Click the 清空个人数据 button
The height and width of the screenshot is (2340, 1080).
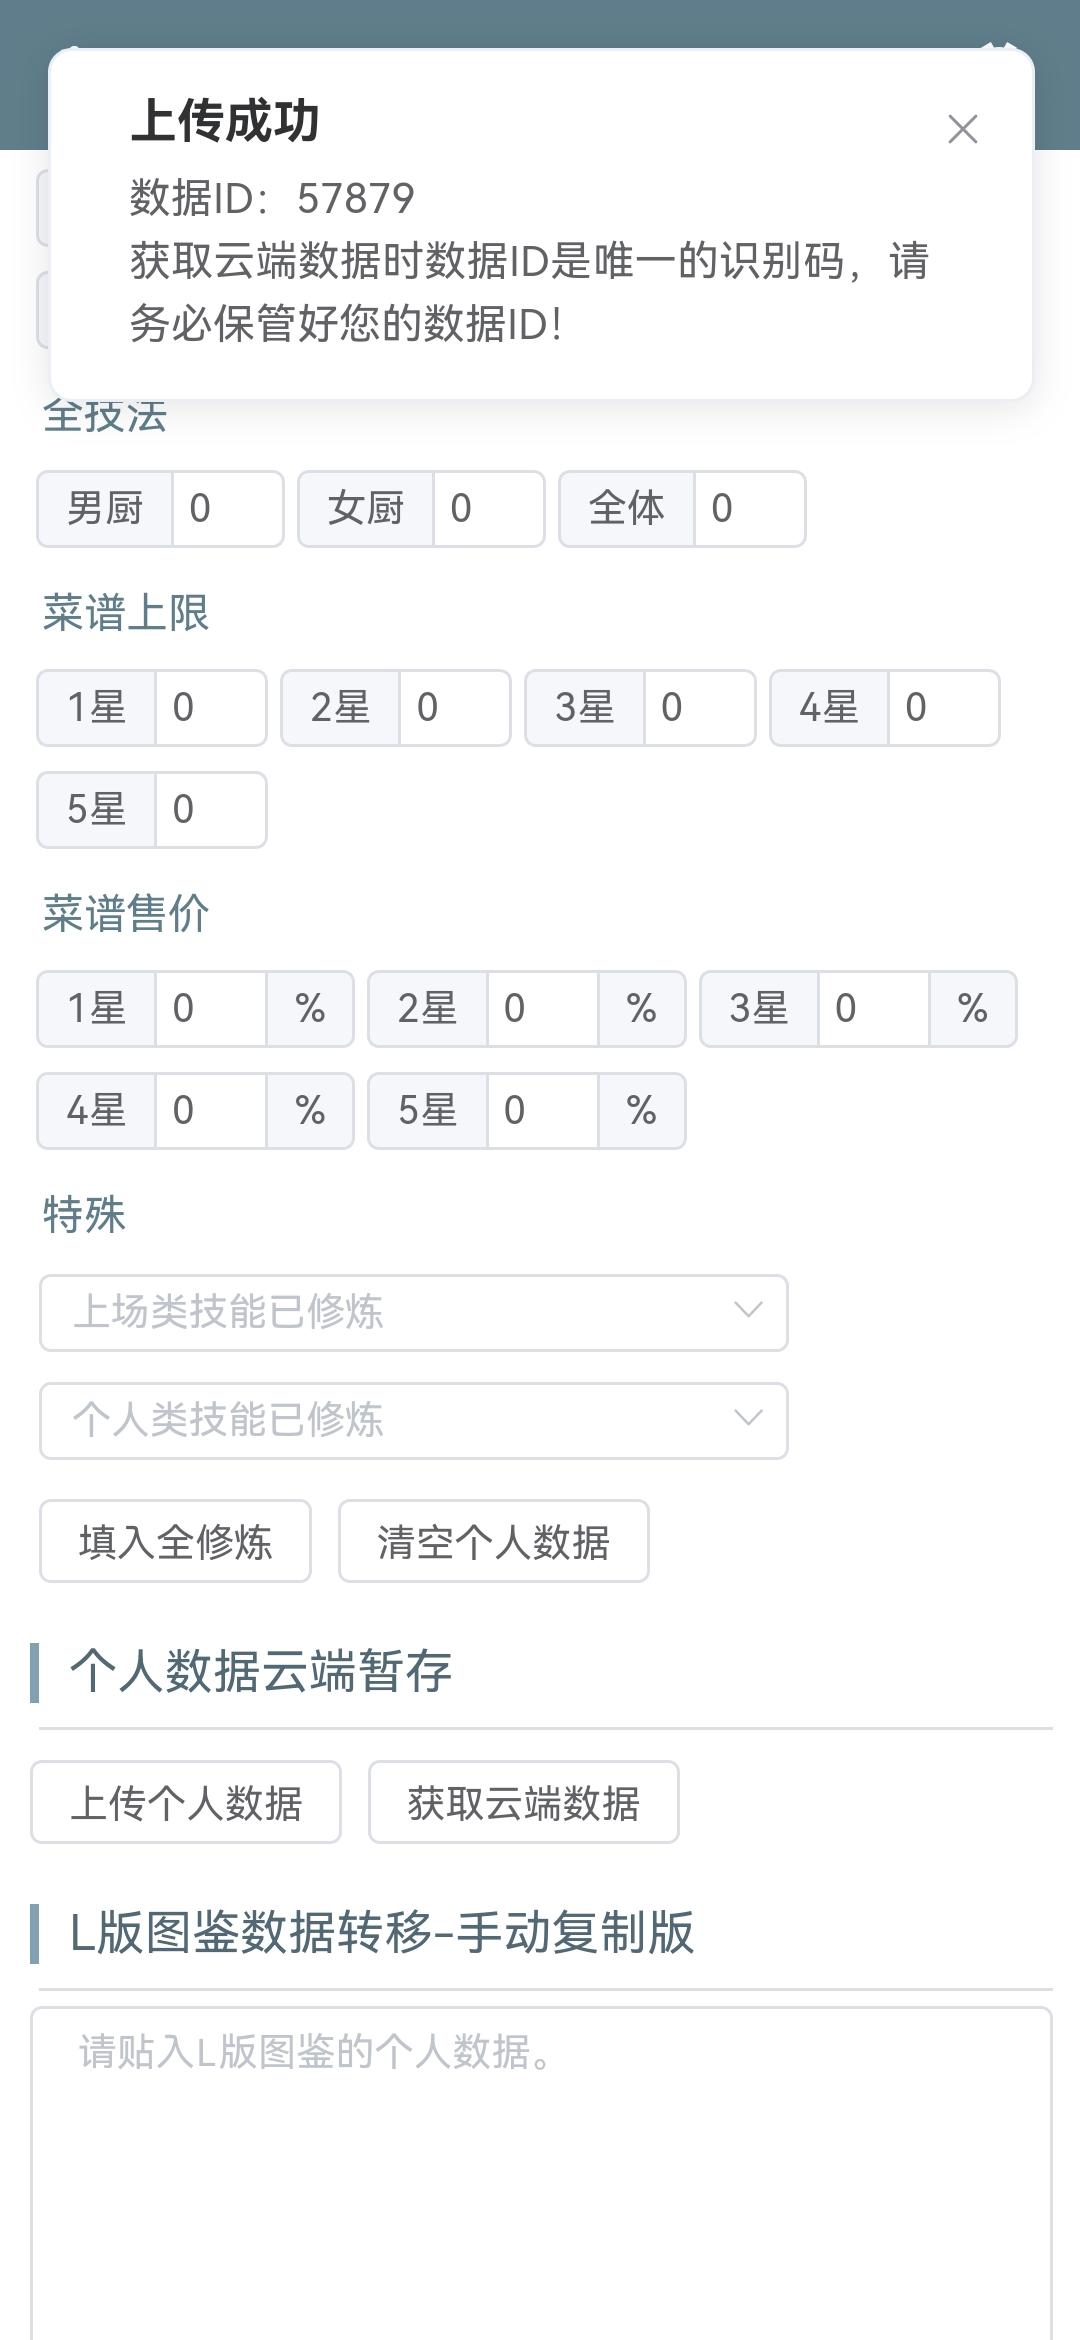[494, 1541]
